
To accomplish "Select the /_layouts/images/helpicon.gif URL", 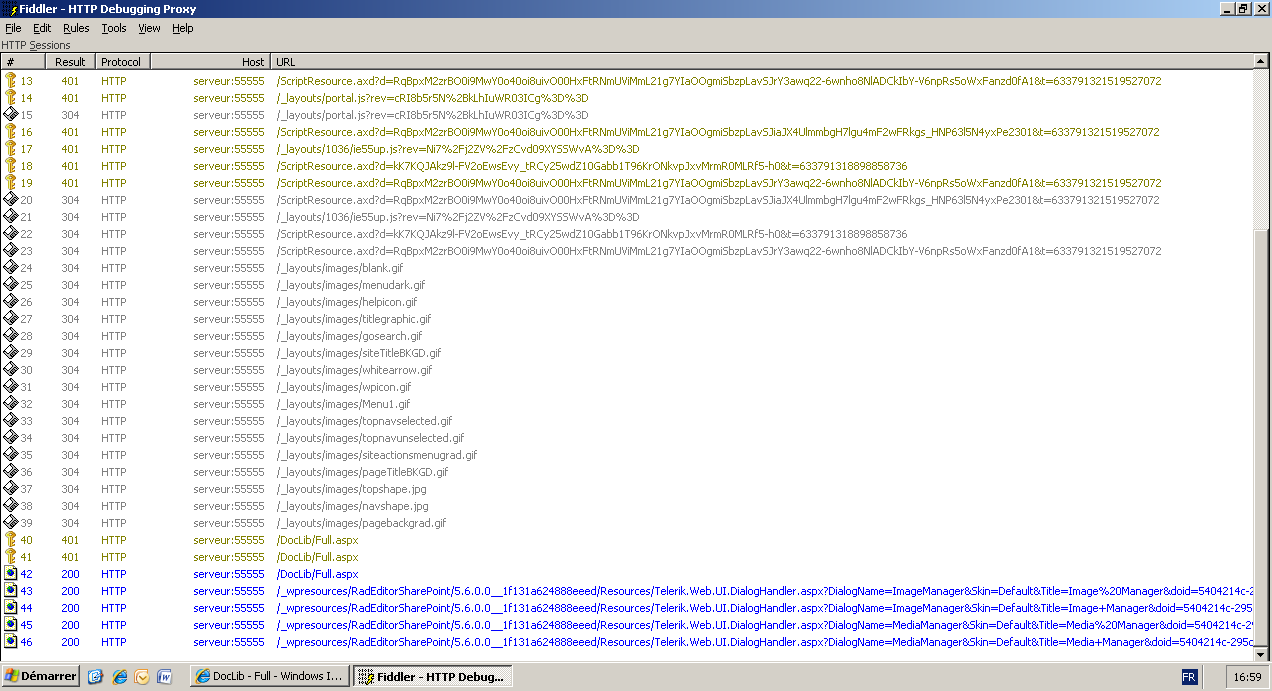I will [x=347, y=302].
